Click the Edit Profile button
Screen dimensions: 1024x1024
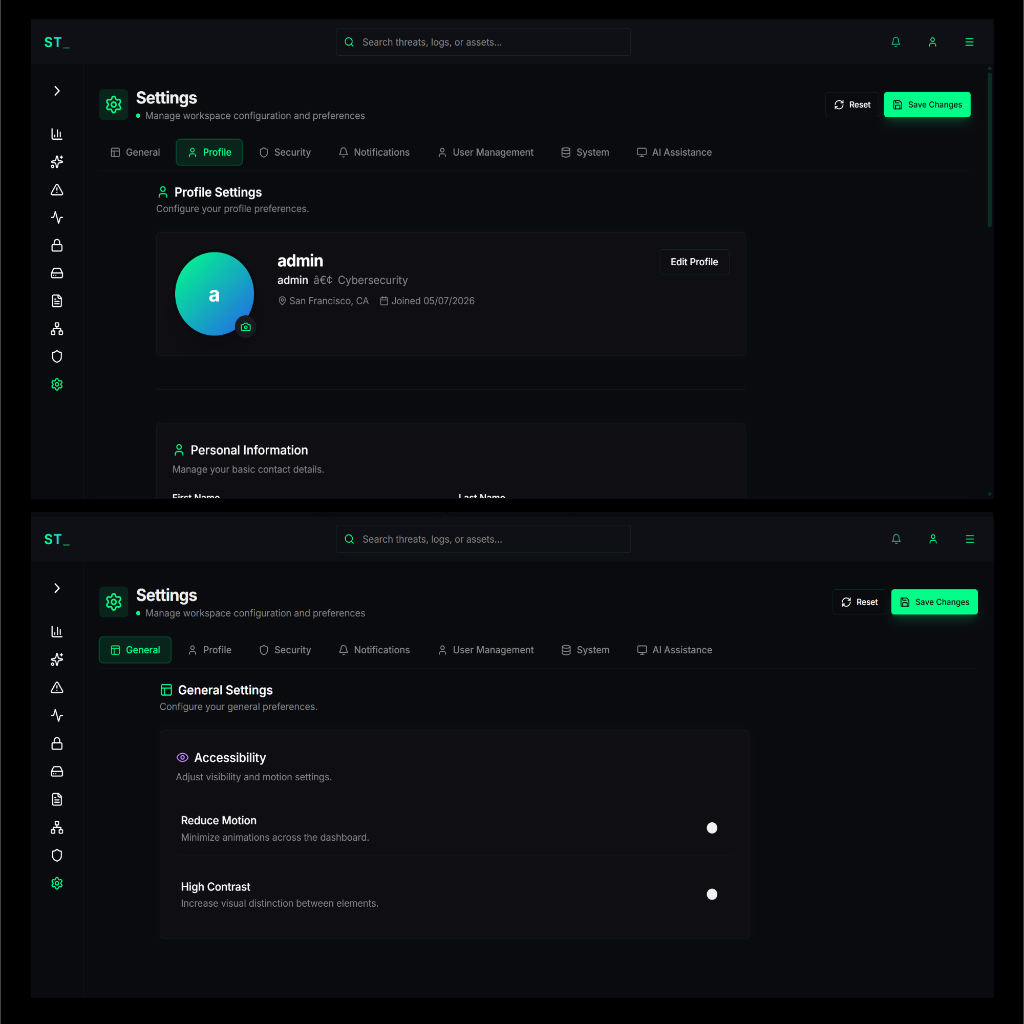[694, 262]
